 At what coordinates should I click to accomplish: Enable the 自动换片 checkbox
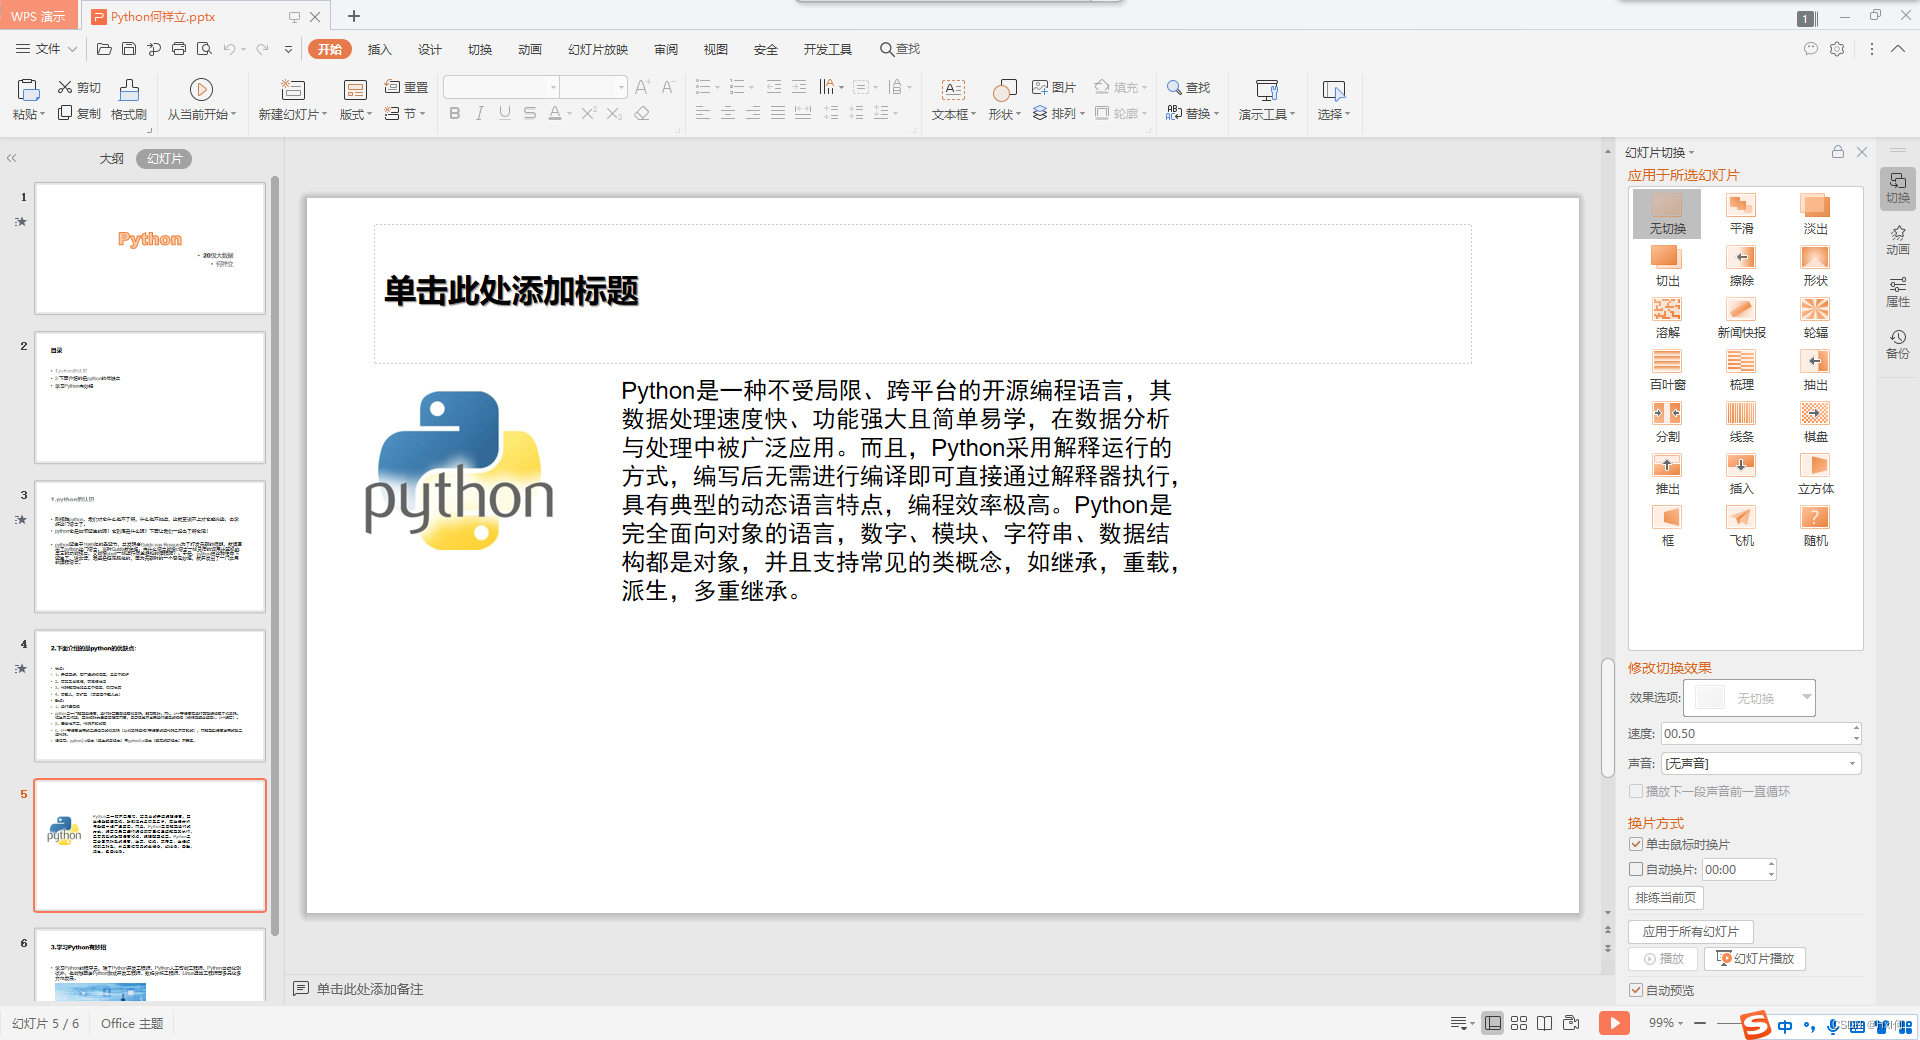click(1636, 869)
